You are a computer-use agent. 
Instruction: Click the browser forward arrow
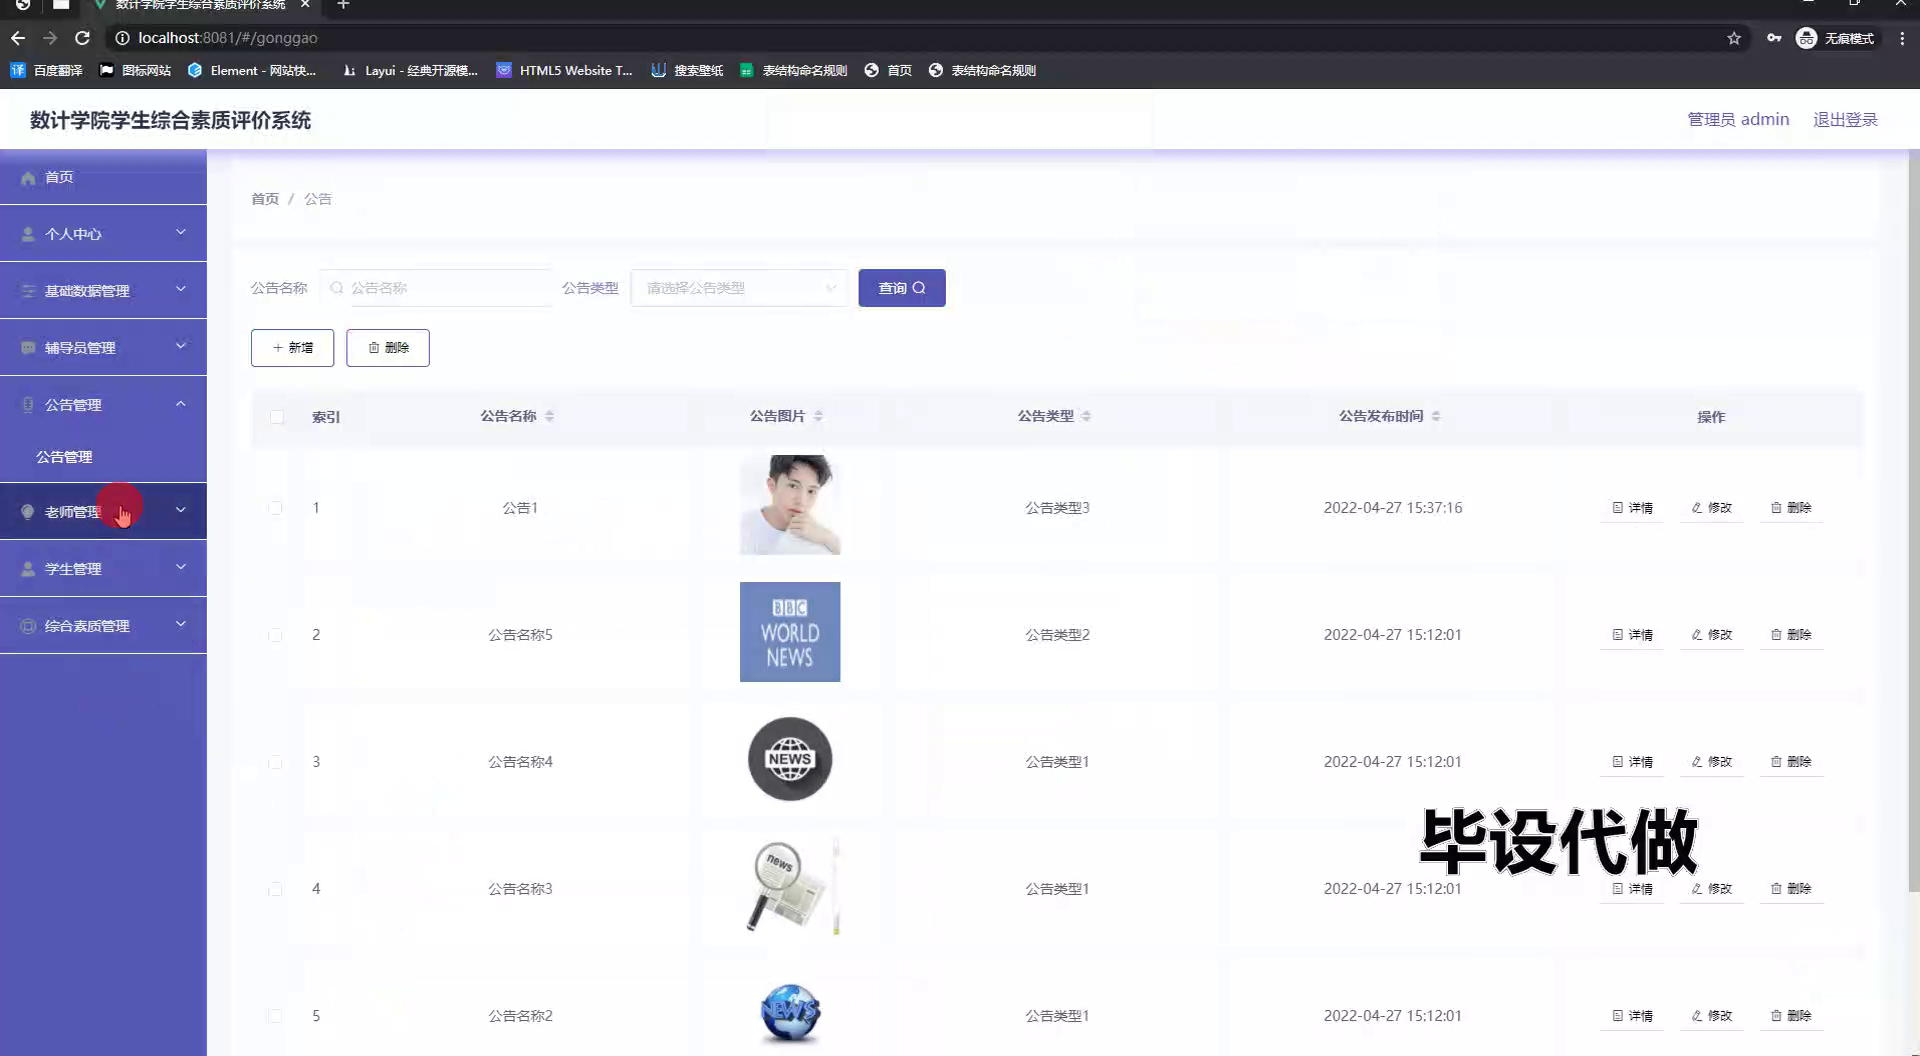50,38
